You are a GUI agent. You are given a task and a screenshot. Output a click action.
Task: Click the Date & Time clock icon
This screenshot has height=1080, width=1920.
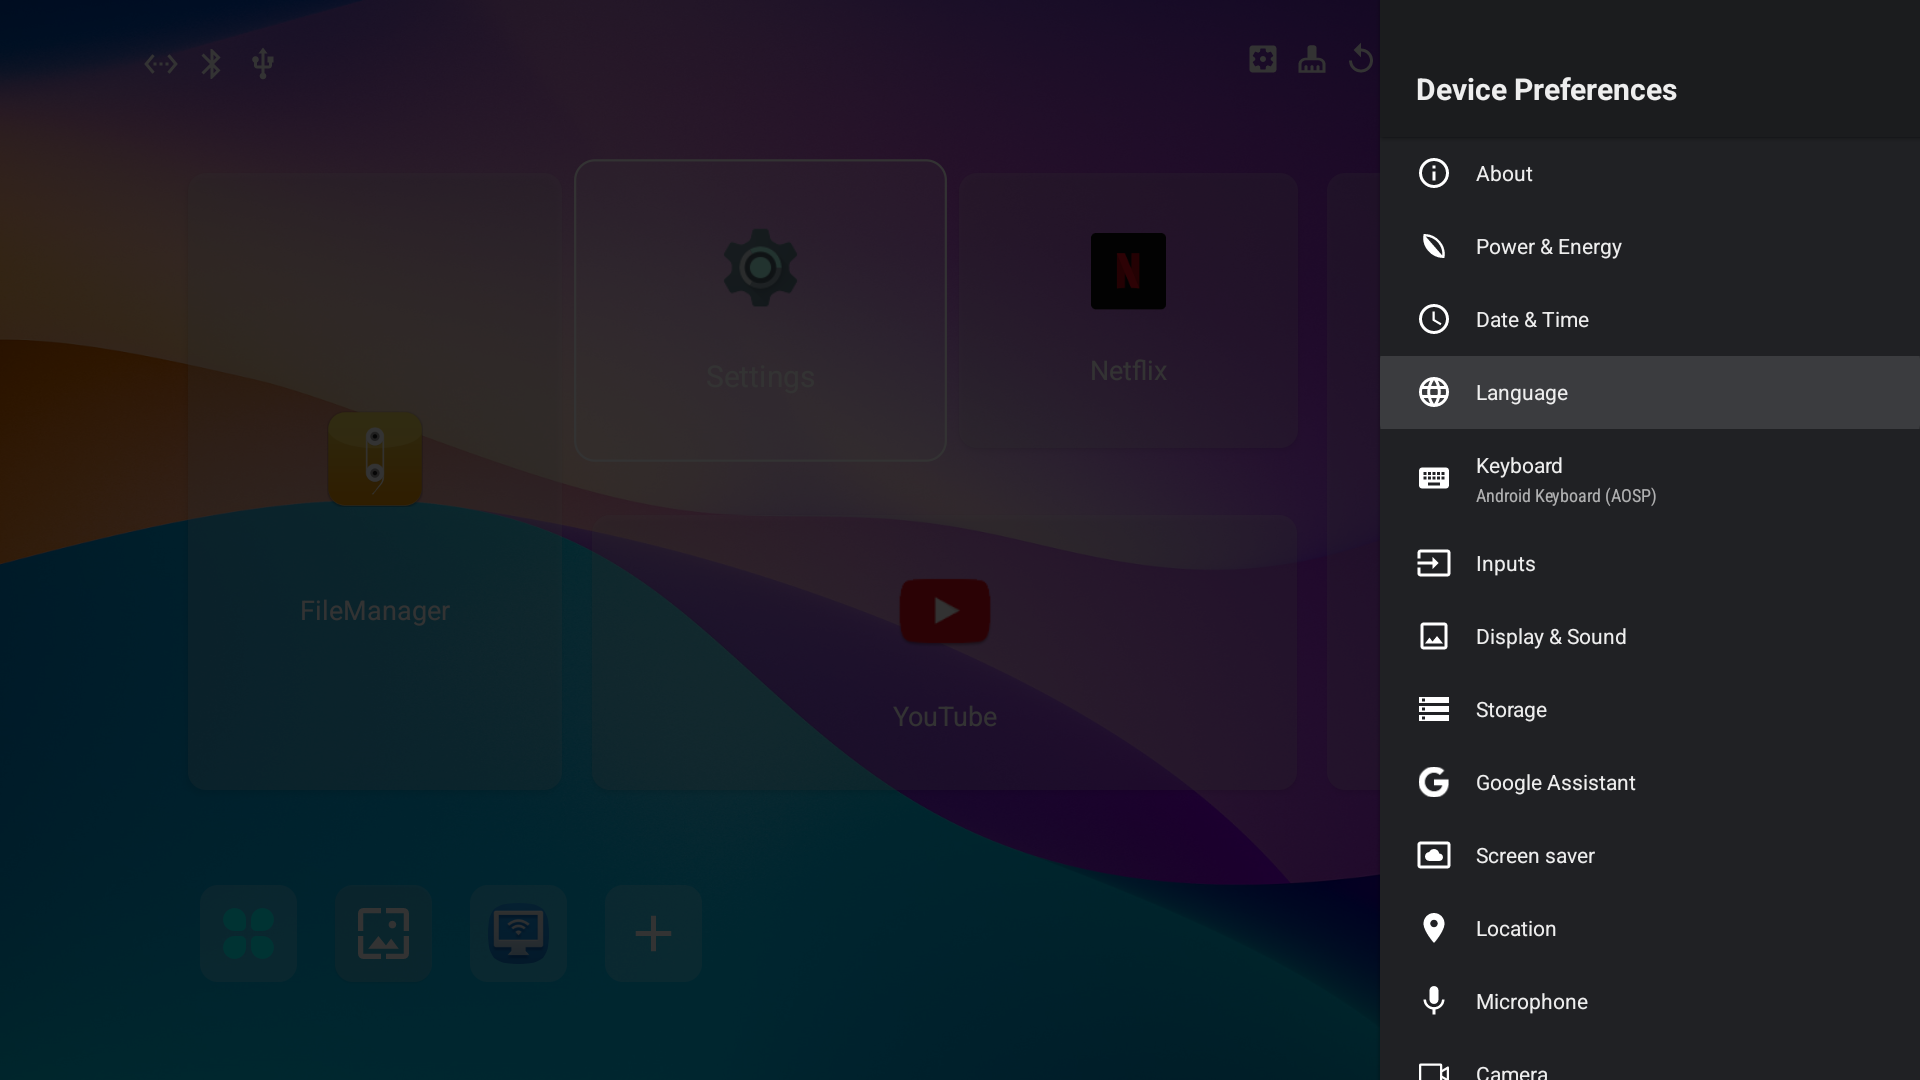[x=1433, y=319]
